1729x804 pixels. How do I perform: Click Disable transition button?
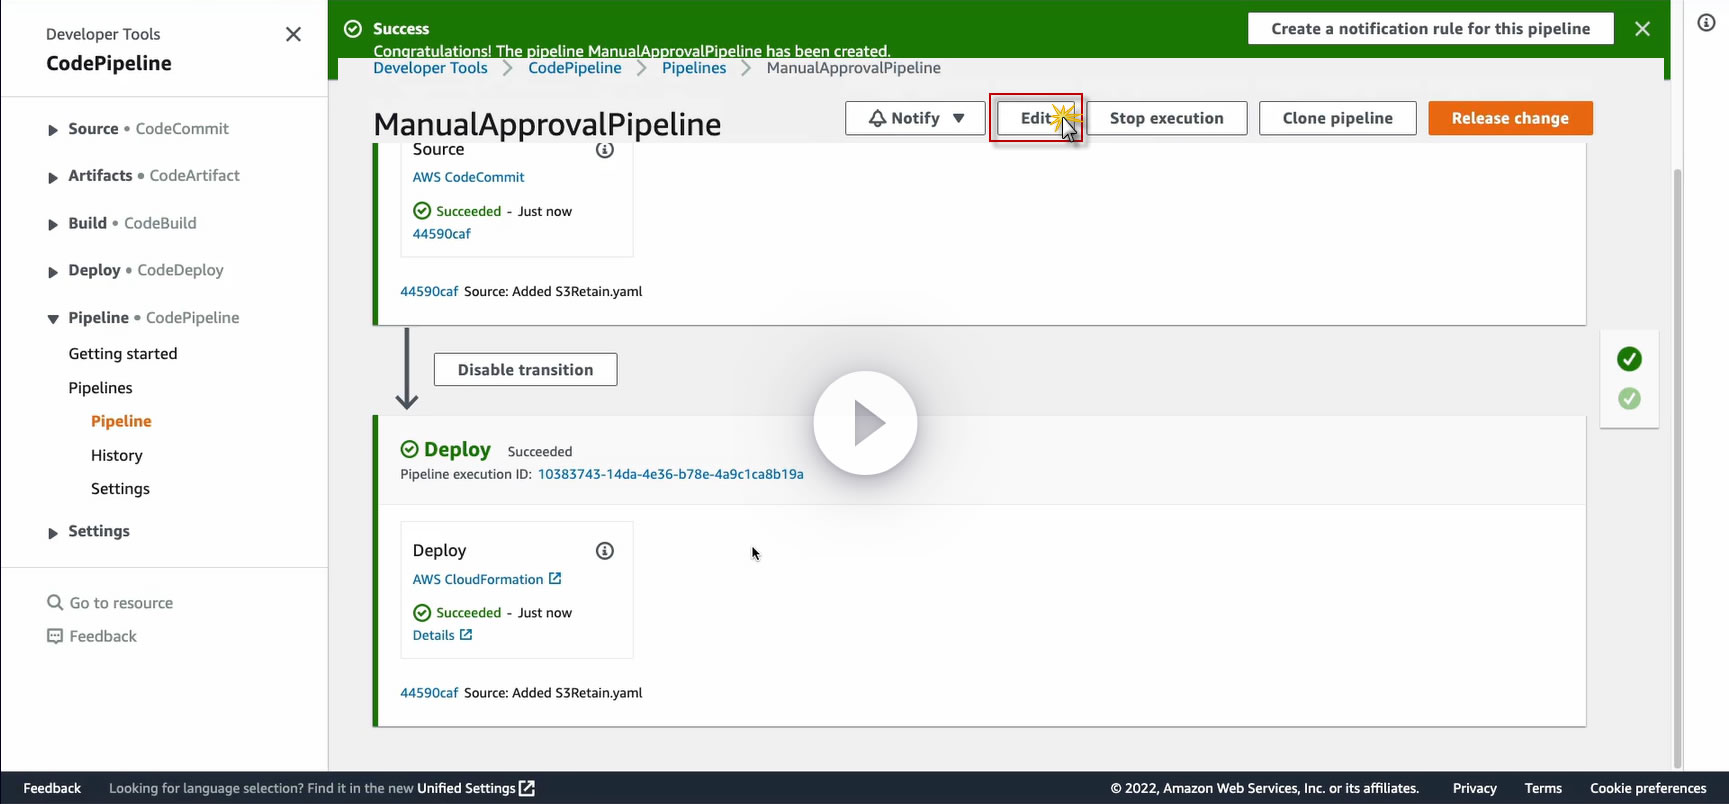point(525,370)
